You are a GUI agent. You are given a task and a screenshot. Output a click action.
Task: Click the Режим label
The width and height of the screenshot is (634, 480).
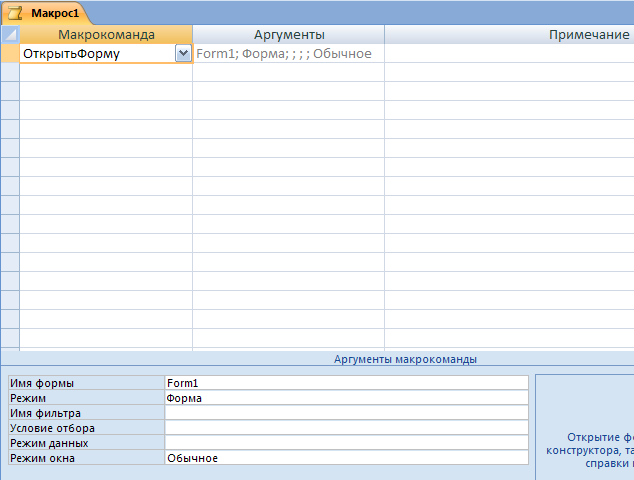[28, 398]
